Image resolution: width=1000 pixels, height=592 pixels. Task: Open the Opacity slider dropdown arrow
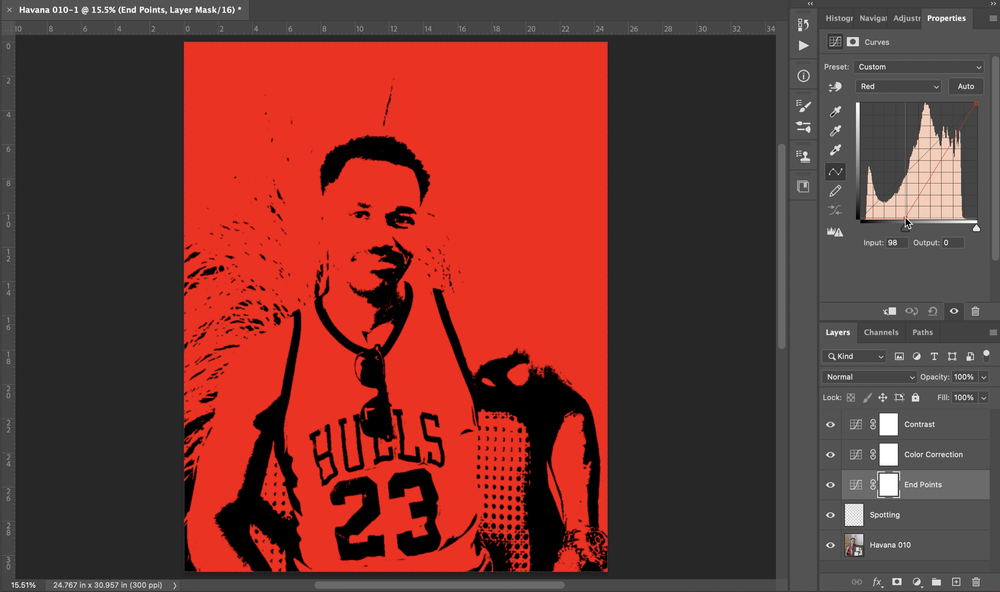point(984,377)
